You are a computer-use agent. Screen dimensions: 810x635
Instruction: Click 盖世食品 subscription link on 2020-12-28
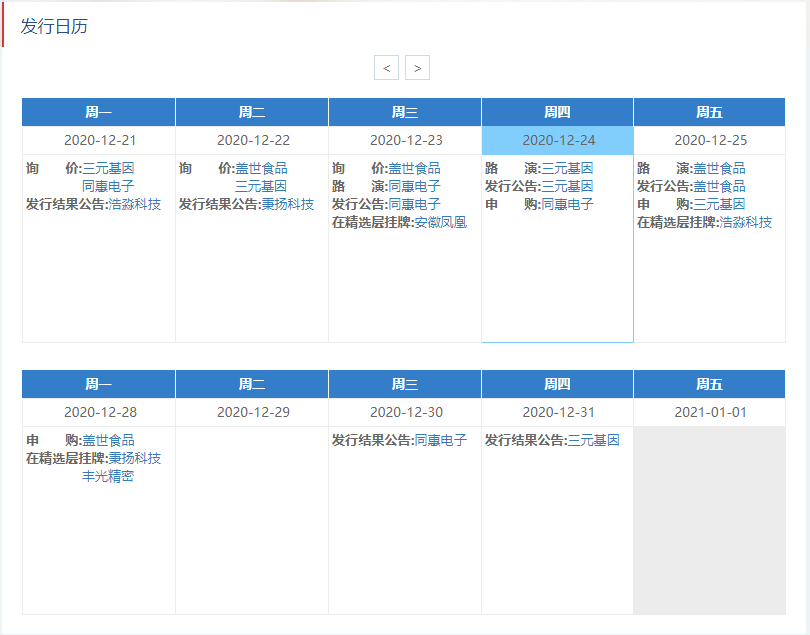click(x=108, y=440)
